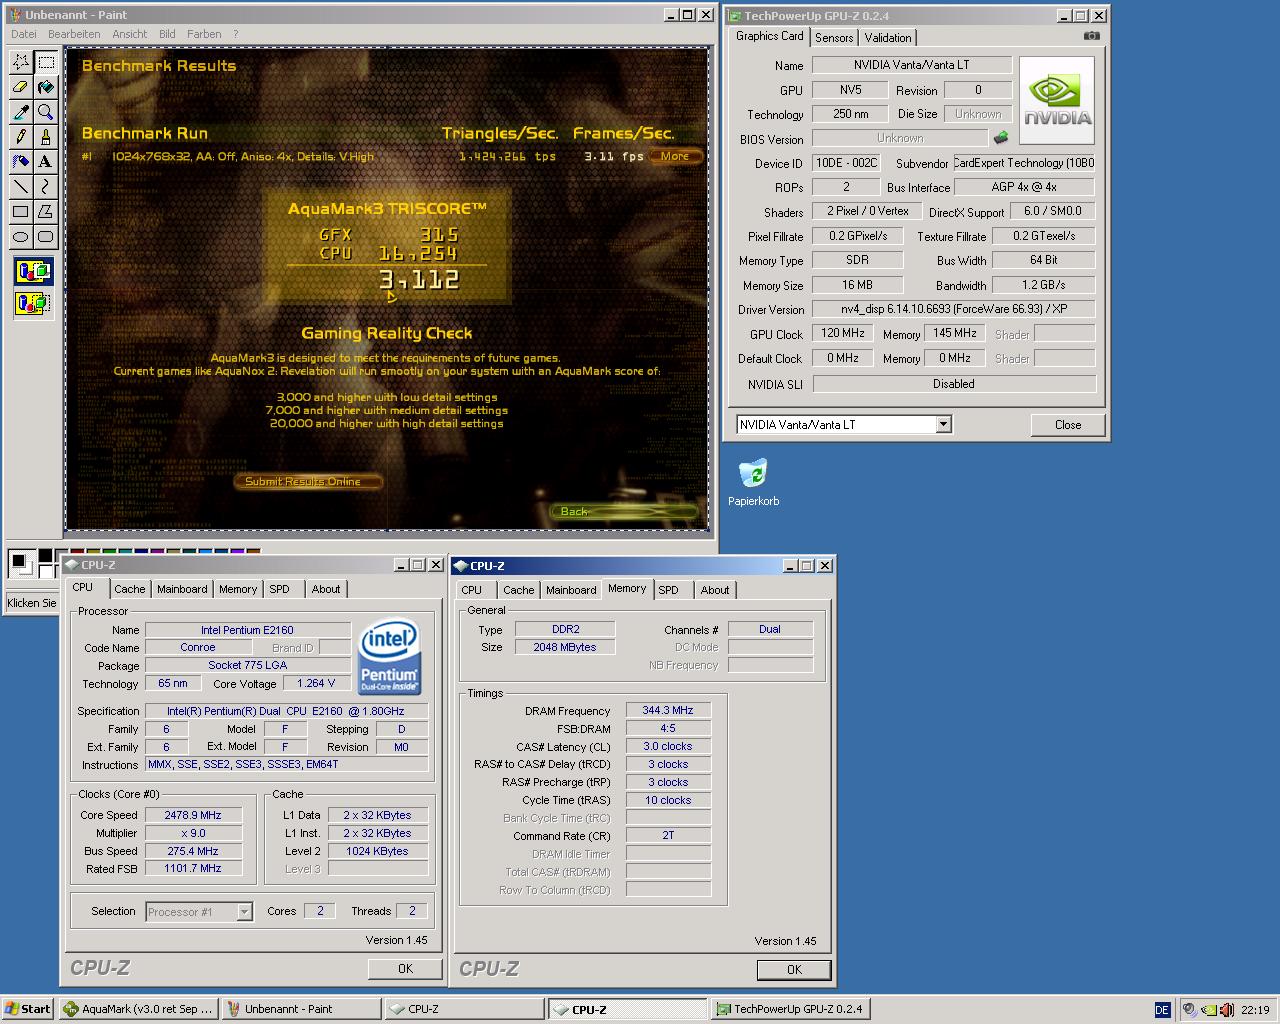Open Mainboard tab in left CPU-Z window
Viewport: 1280px width, 1024px height.
coord(182,589)
